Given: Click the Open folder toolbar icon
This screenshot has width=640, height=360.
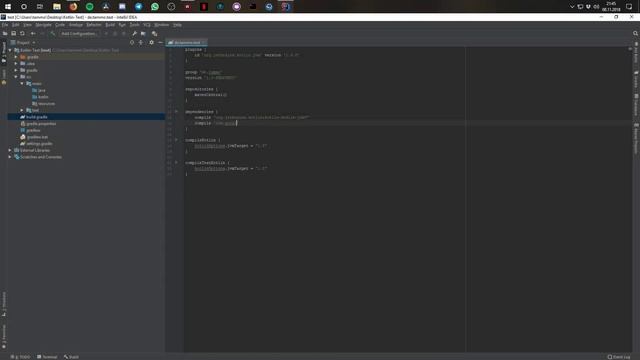Looking at the screenshot, I should 5,33.
